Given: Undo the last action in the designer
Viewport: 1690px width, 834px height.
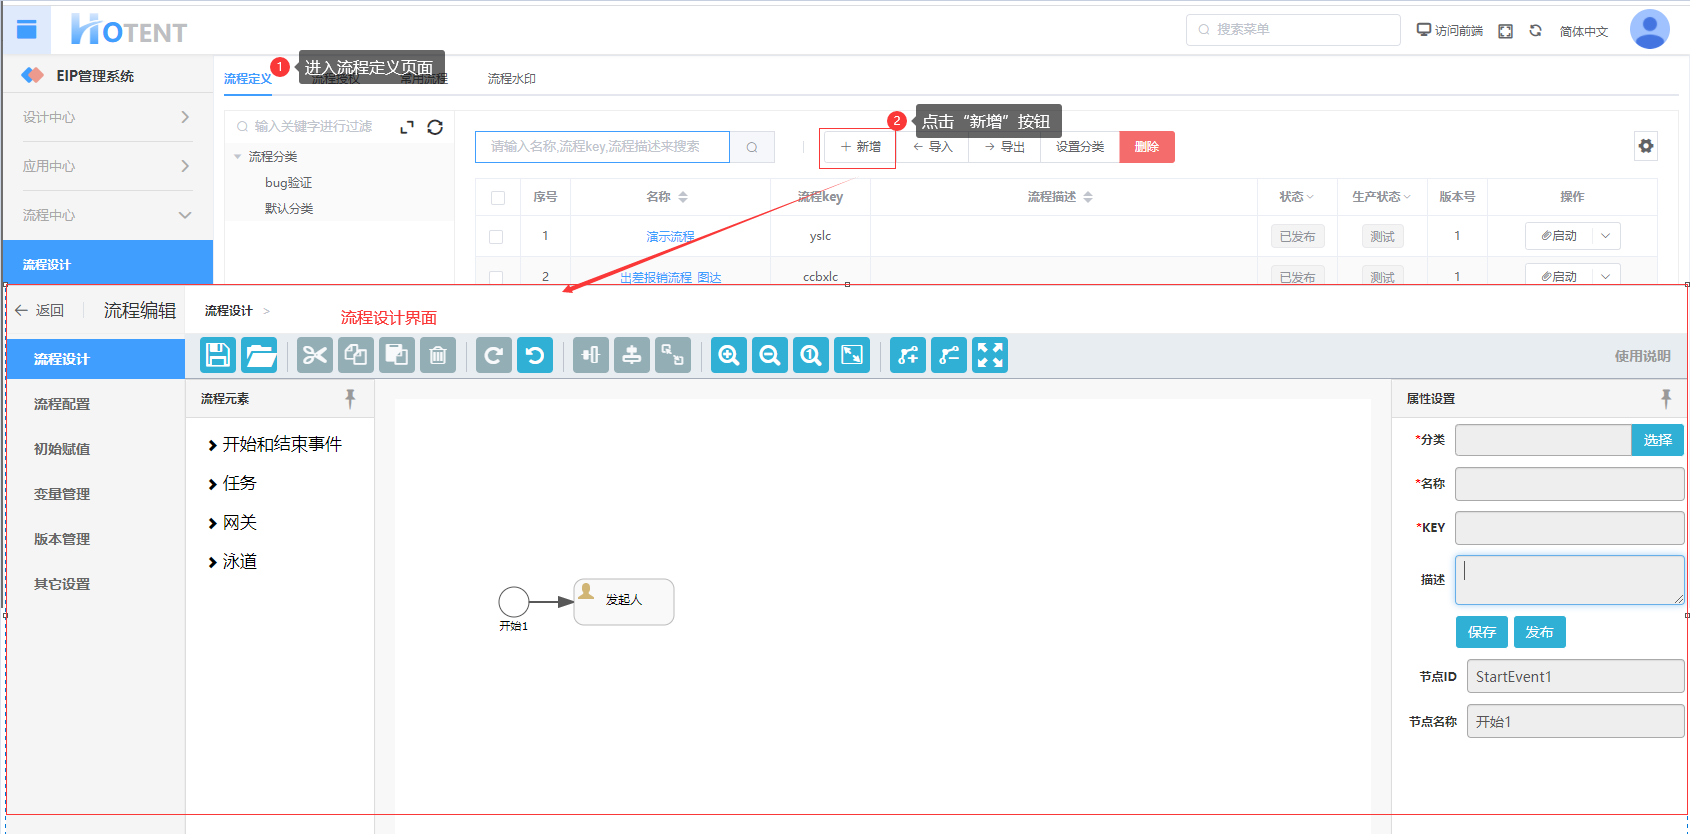Looking at the screenshot, I should (535, 355).
